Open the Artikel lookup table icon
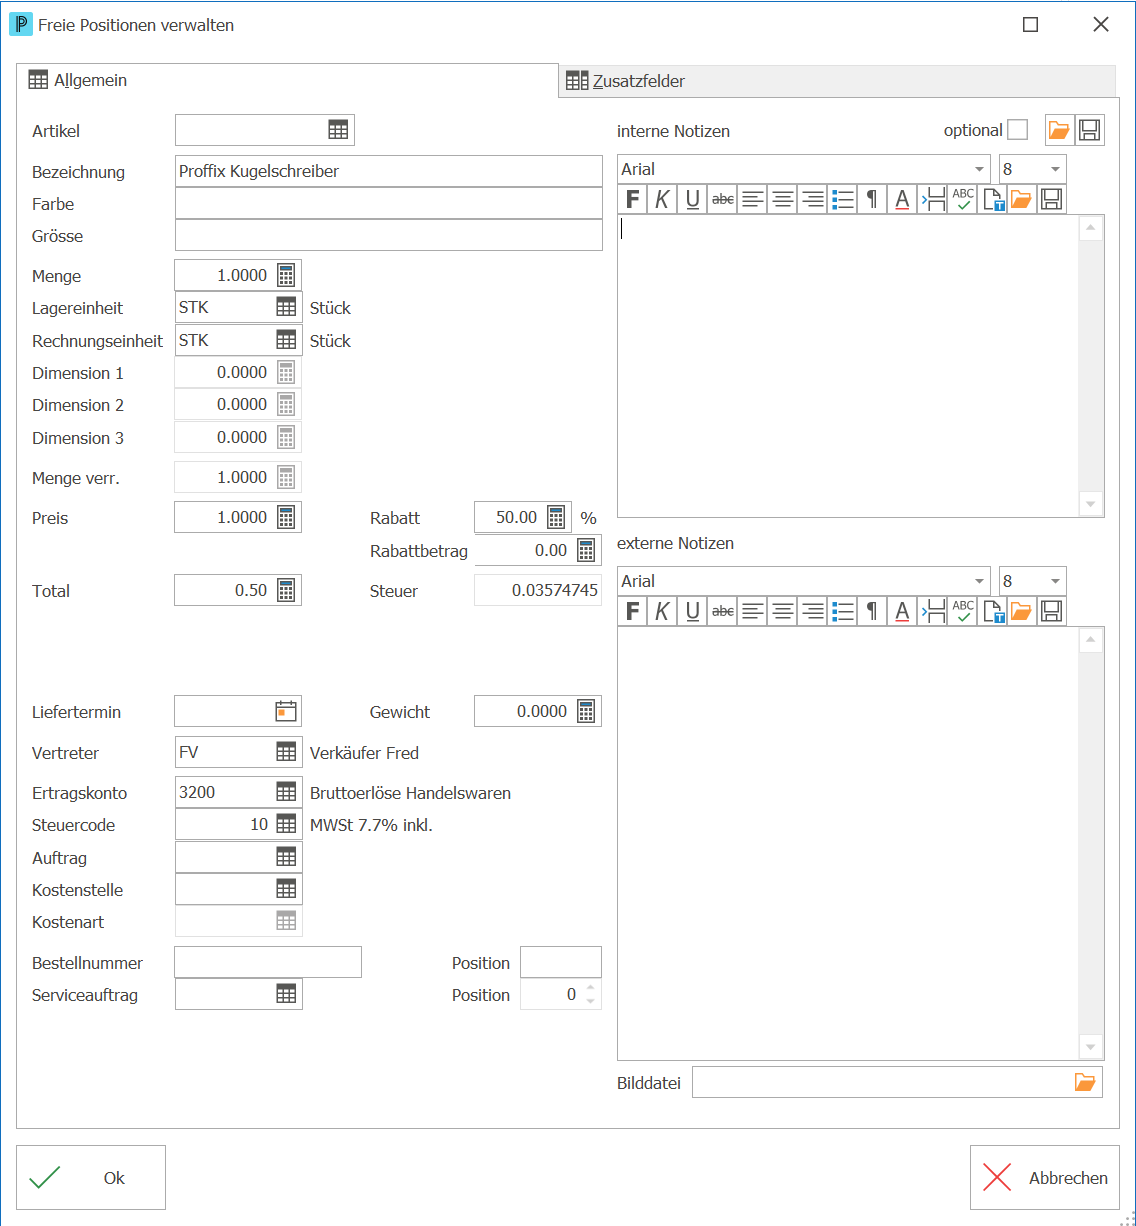This screenshot has width=1136, height=1226. (338, 130)
